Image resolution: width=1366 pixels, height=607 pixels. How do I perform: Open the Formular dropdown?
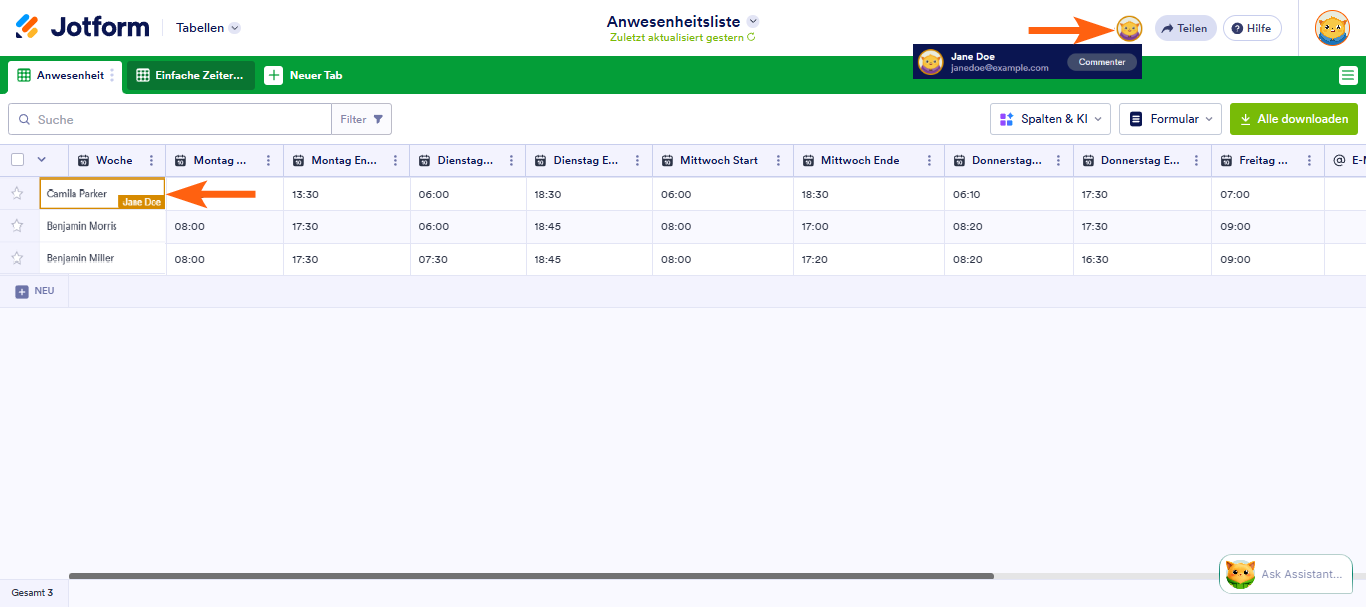point(1170,119)
